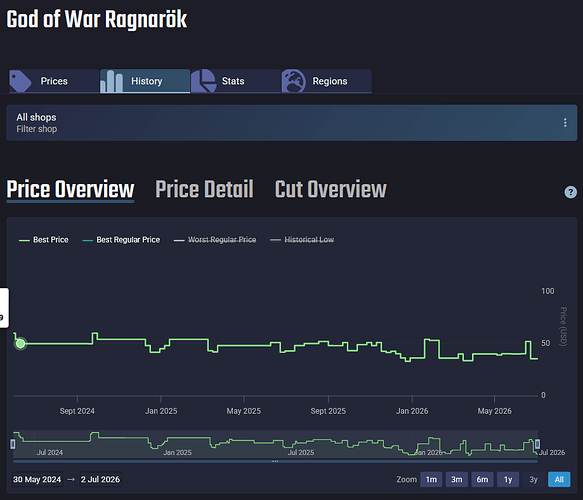Grab the left range navigator handle
The image size is (583, 500).
(x=13, y=444)
